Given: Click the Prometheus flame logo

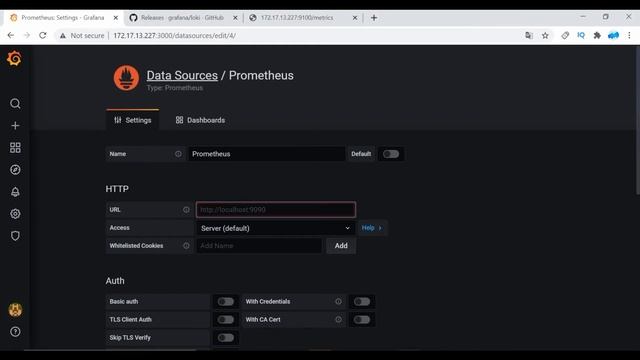Looking at the screenshot, I should click(x=126, y=78).
